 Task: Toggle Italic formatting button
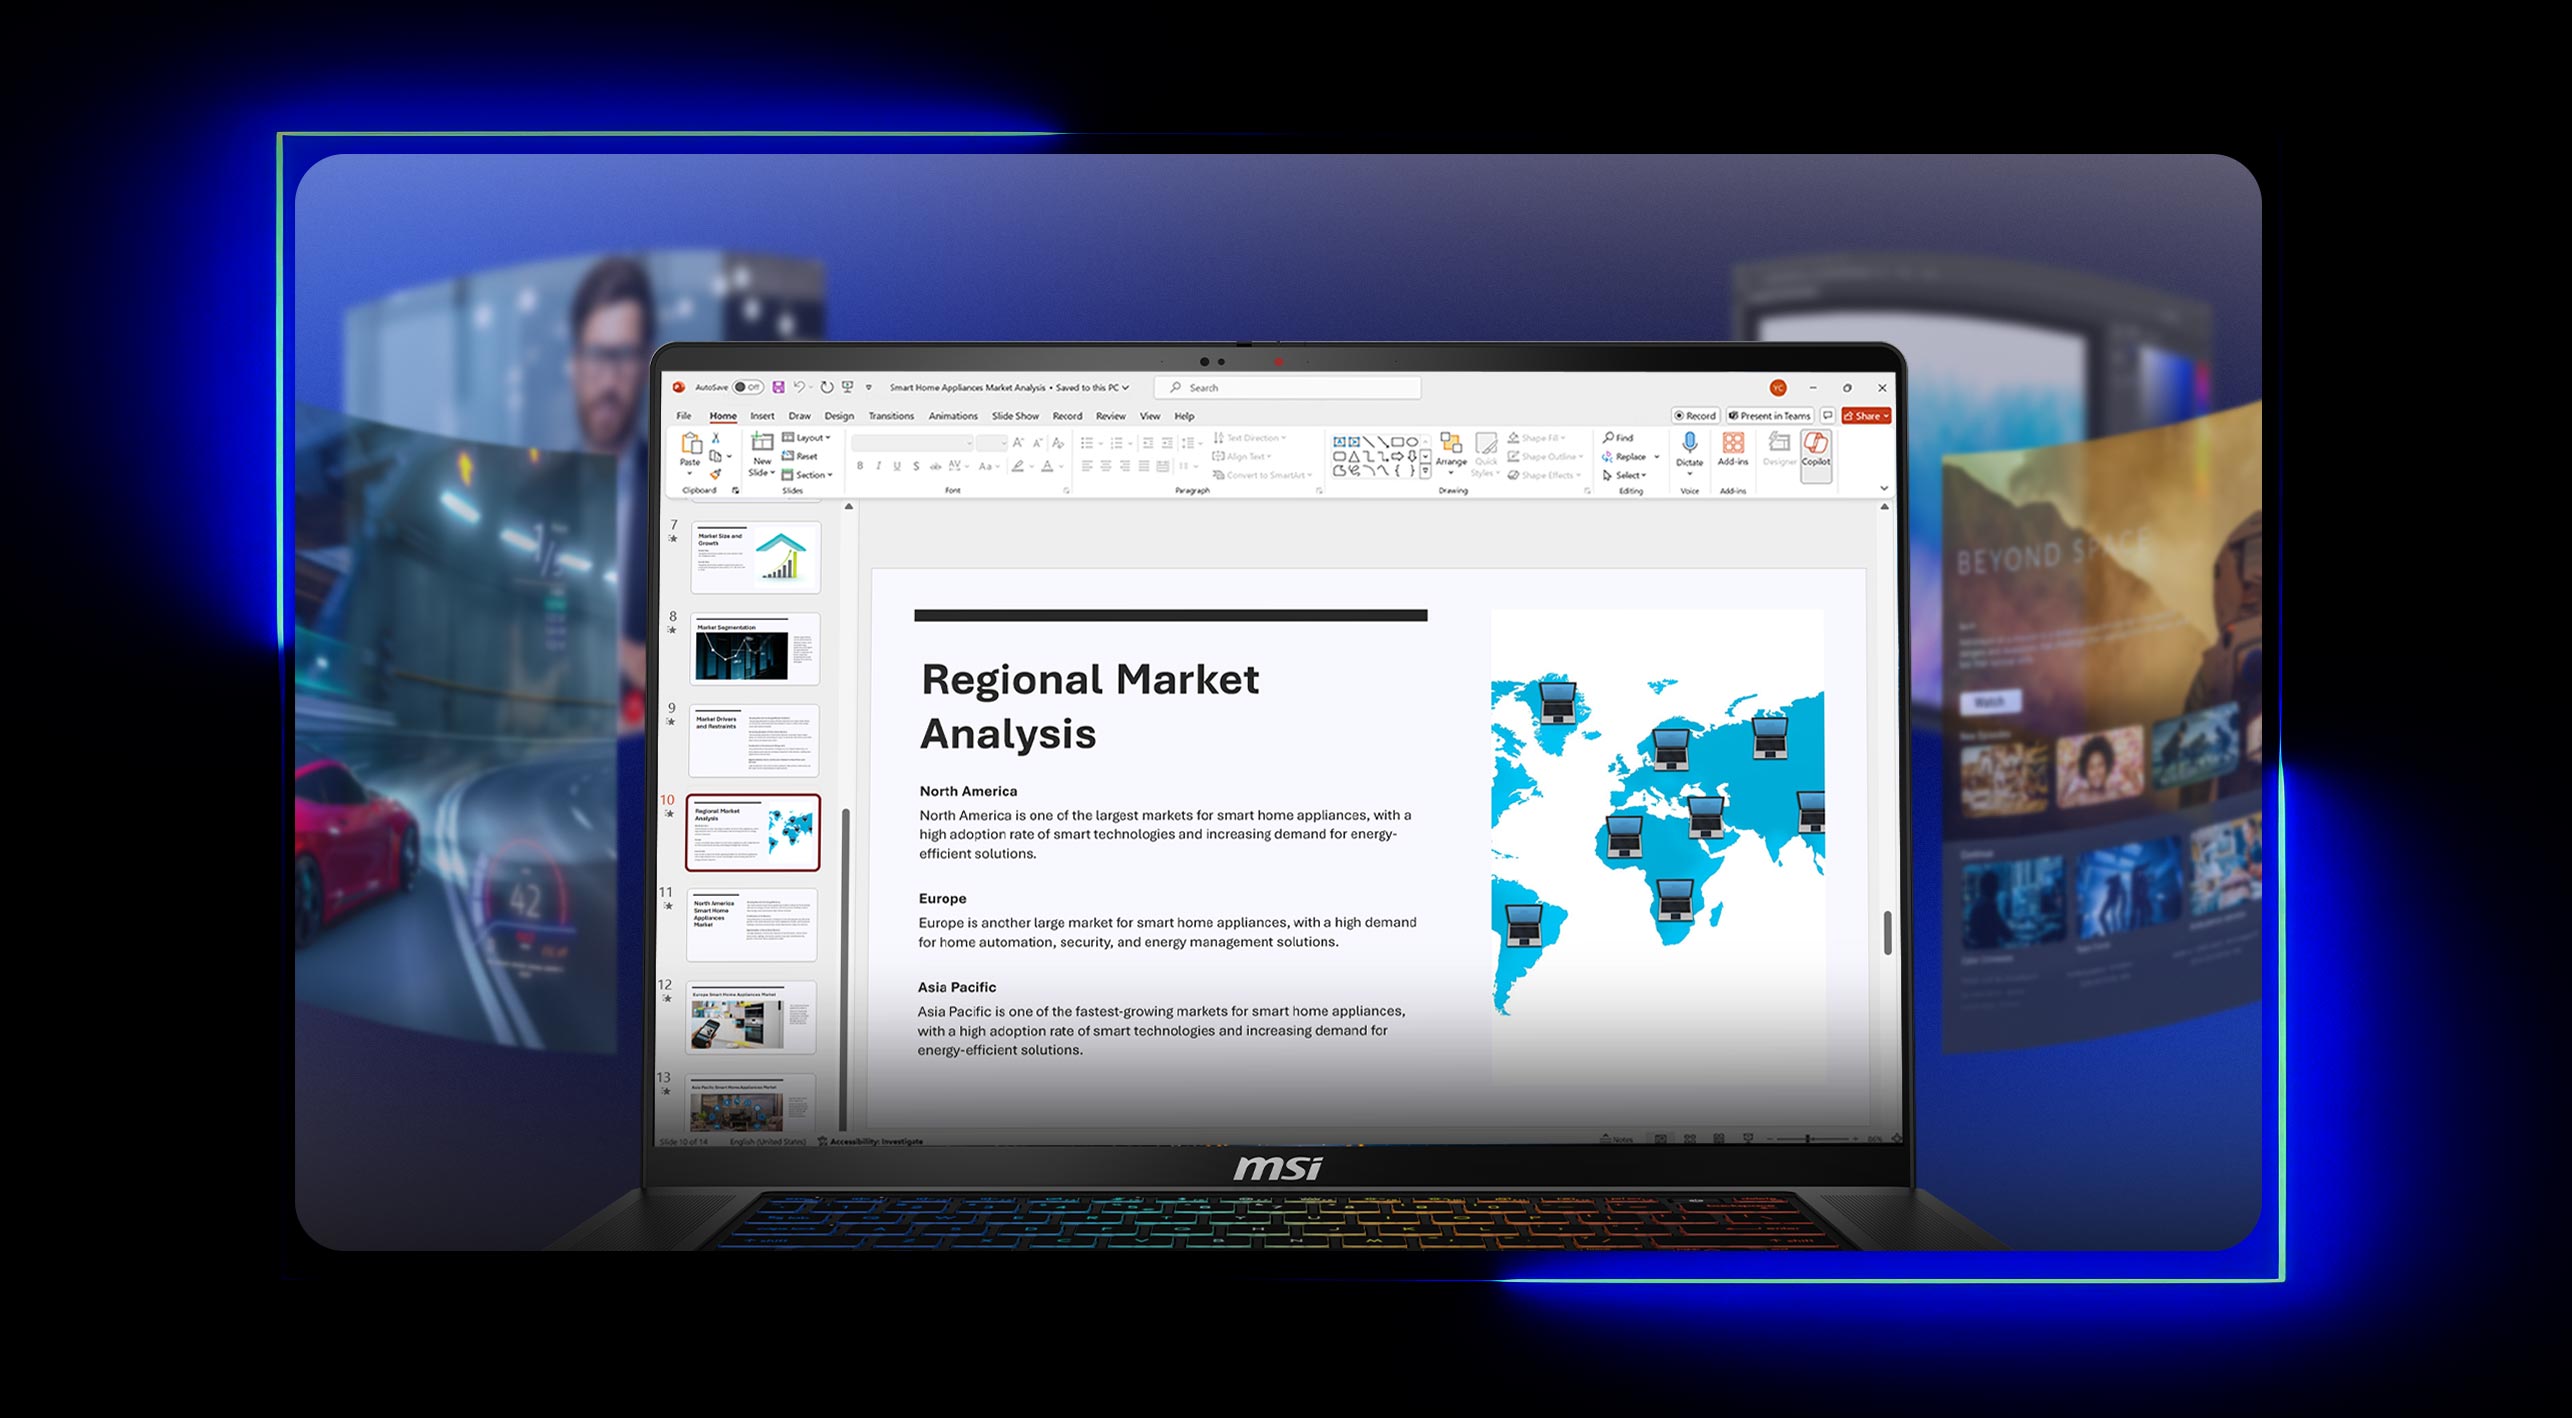(878, 466)
